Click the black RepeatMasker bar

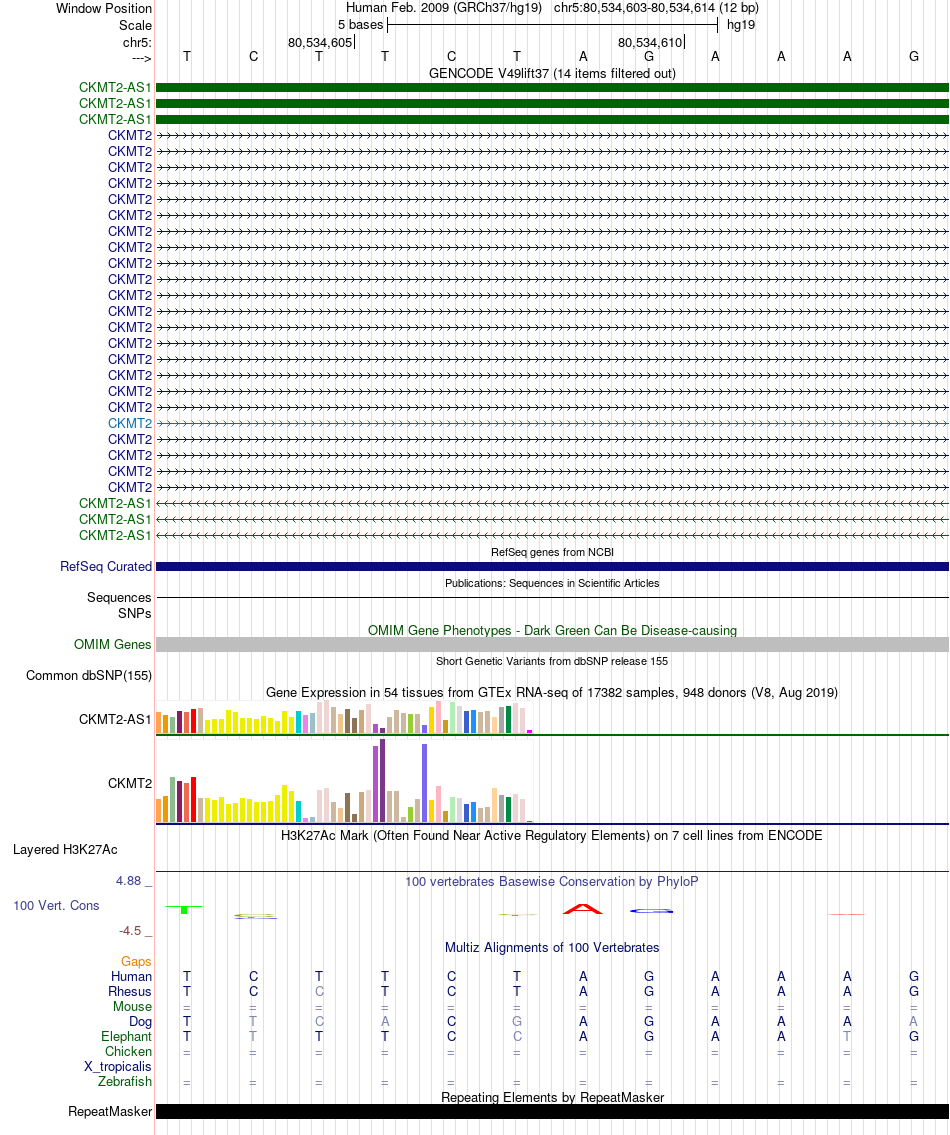click(552, 1112)
